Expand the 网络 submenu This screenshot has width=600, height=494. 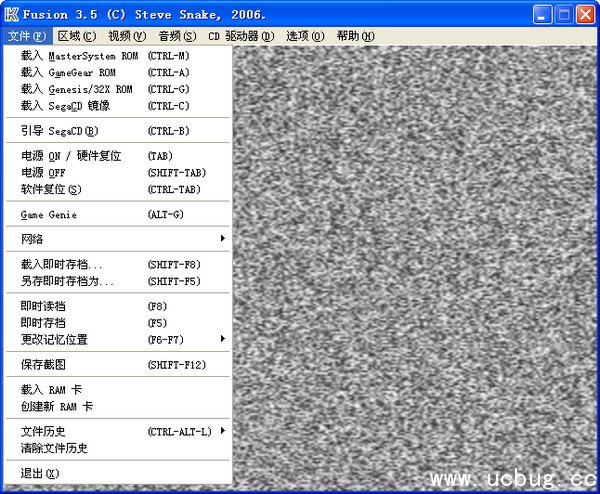(x=118, y=240)
